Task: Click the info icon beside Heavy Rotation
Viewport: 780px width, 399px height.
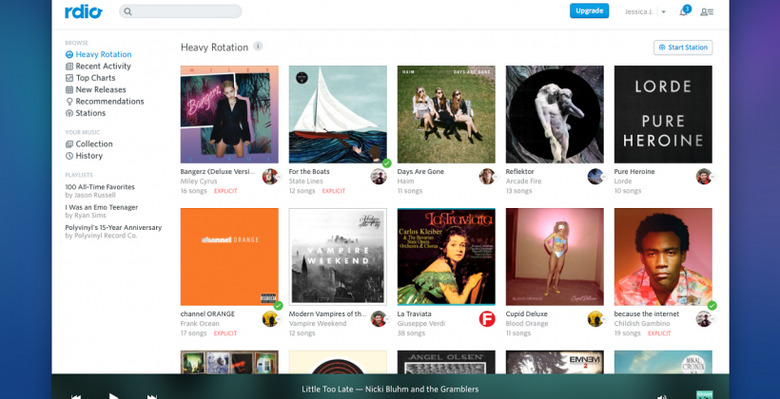Action: (x=258, y=46)
